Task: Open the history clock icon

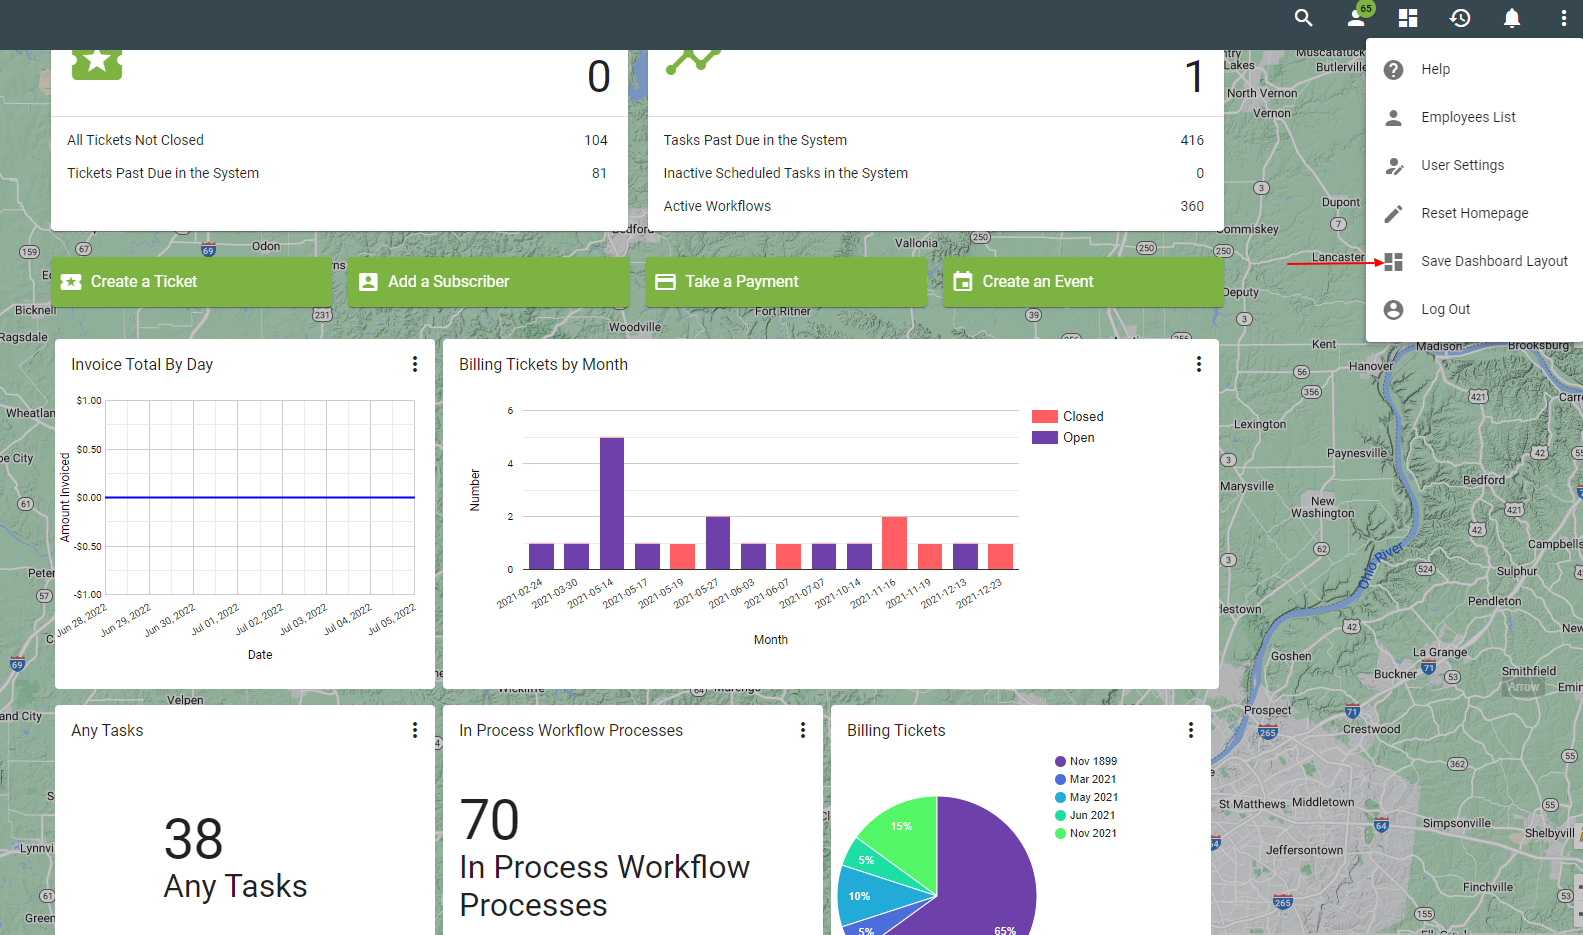Action: 1460,18
